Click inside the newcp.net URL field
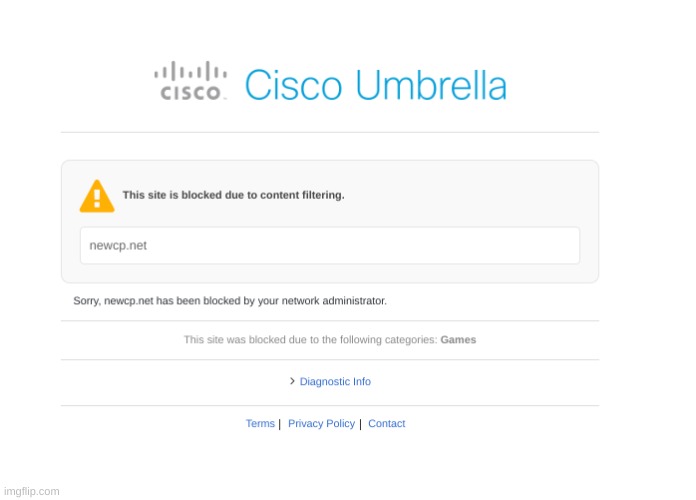Viewport: 696px width, 500px height. click(x=330, y=246)
